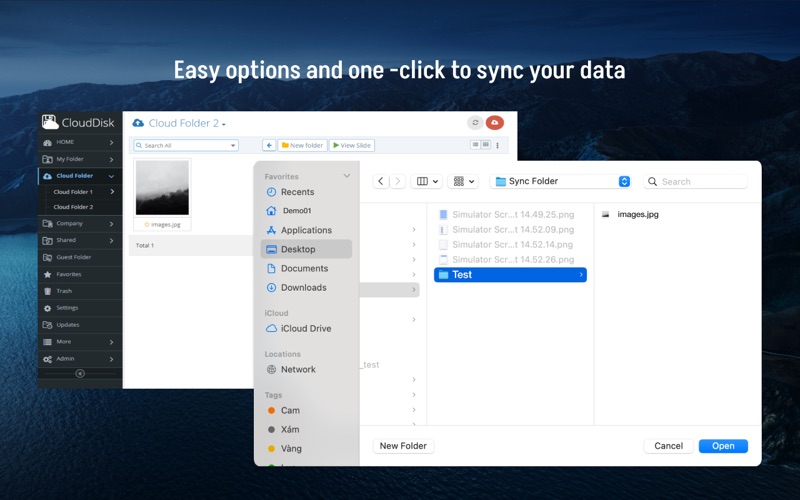Screen dimensions: 800x500
Task: Open Shared in the CloudDisk sidebar
Action: pos(80,240)
